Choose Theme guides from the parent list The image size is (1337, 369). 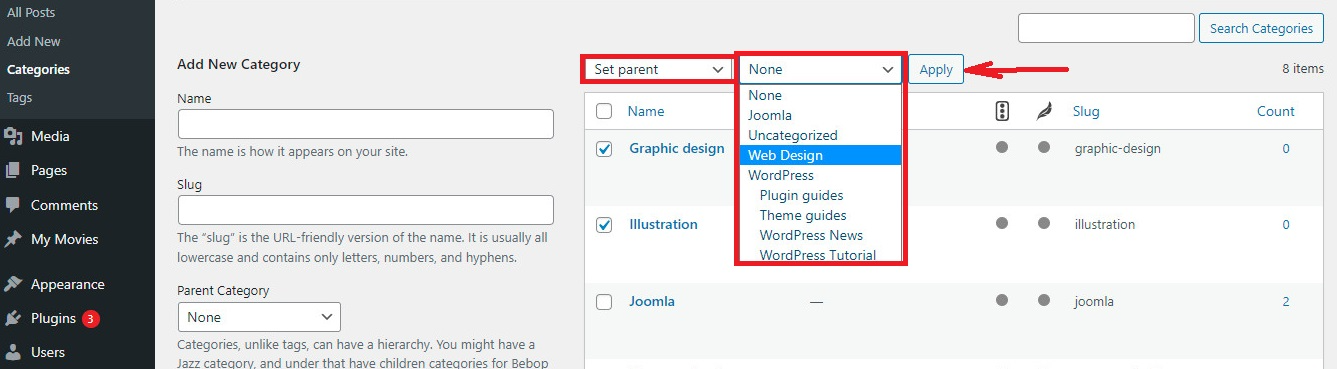pyautogui.click(x=820, y=215)
